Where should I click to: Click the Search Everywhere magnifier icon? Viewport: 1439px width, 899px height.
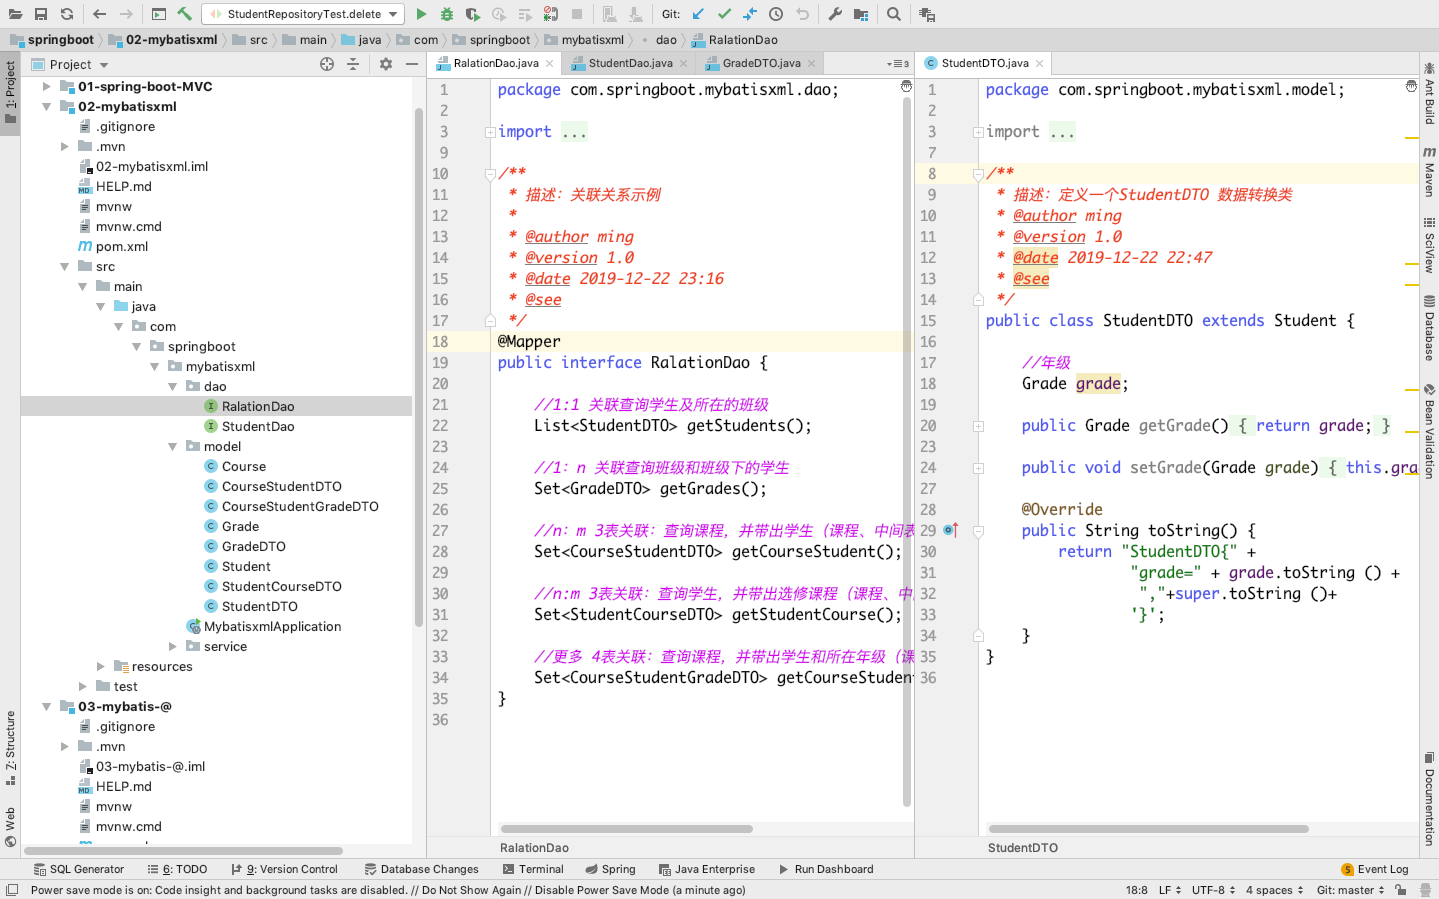tap(894, 14)
